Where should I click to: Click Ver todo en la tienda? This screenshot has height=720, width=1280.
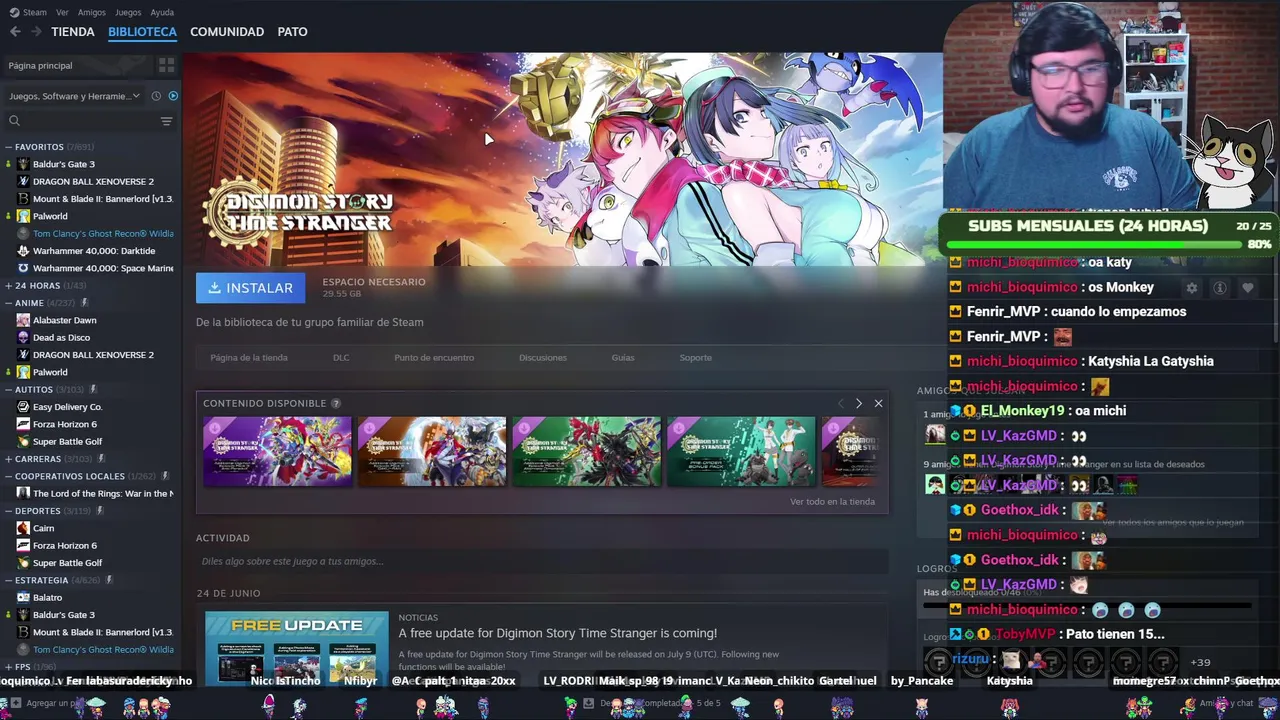(x=832, y=502)
